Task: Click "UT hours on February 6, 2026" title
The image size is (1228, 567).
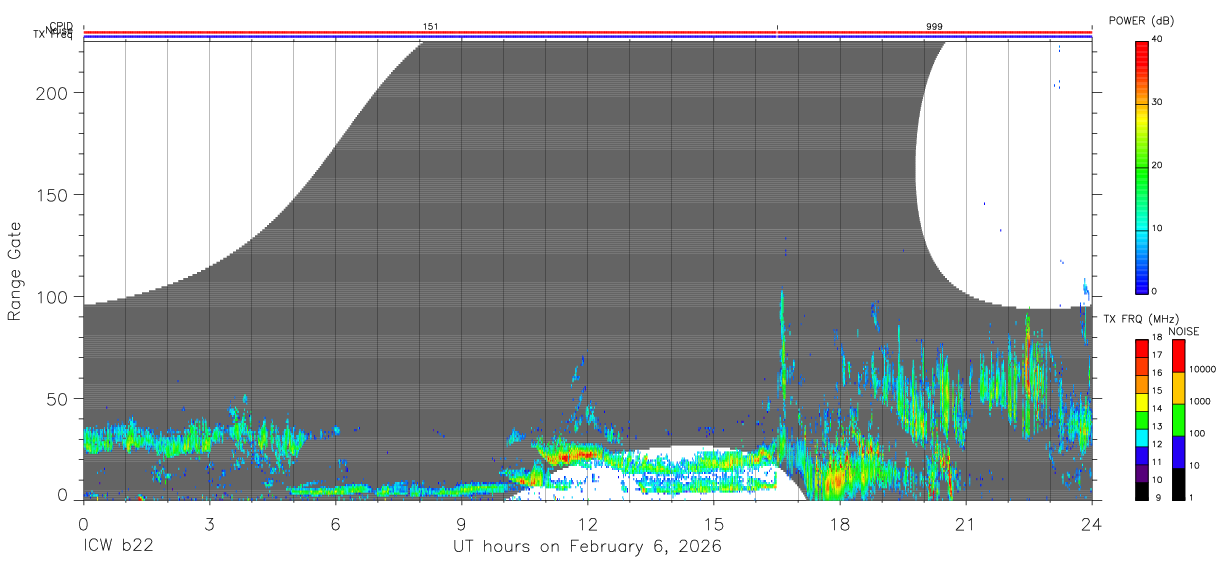Action: (x=587, y=547)
